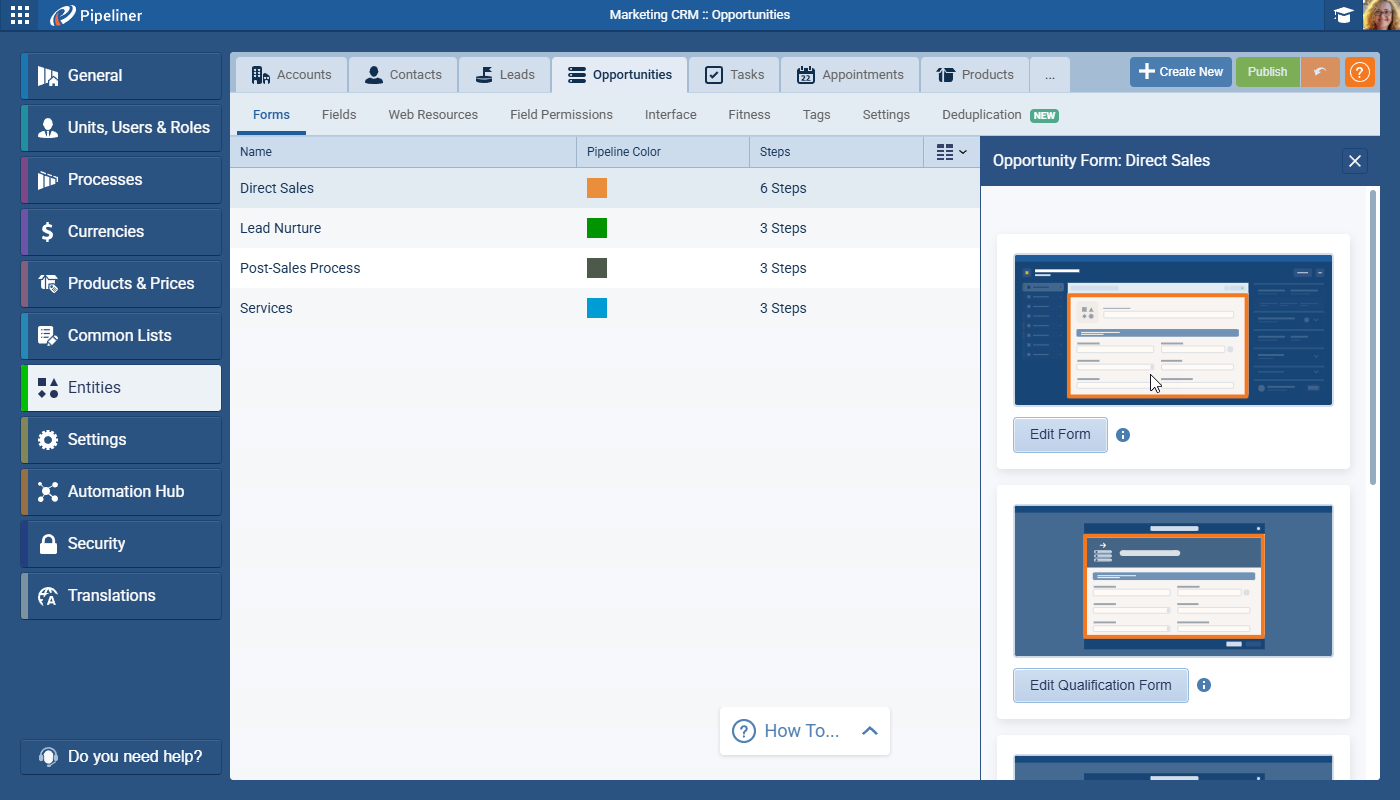Open Currencies in the sidebar

pos(121,232)
